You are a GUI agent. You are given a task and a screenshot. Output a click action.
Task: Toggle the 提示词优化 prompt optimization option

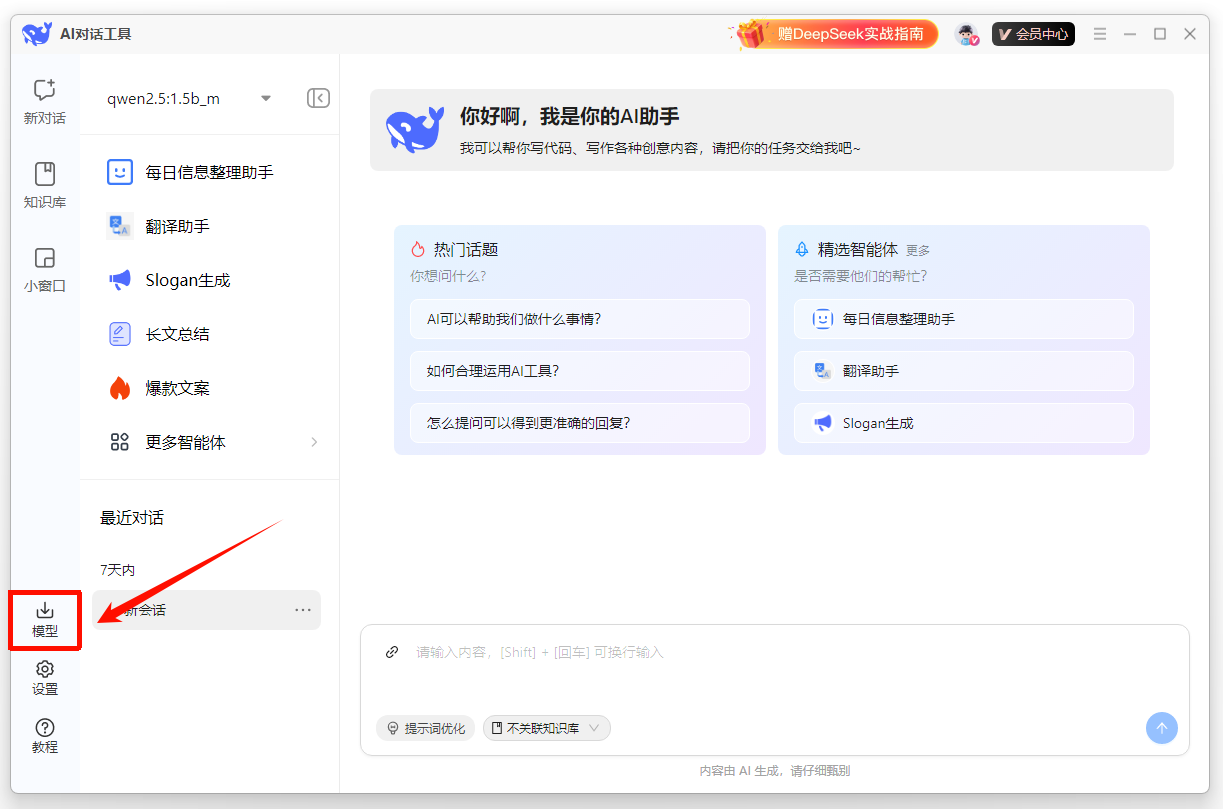[425, 728]
